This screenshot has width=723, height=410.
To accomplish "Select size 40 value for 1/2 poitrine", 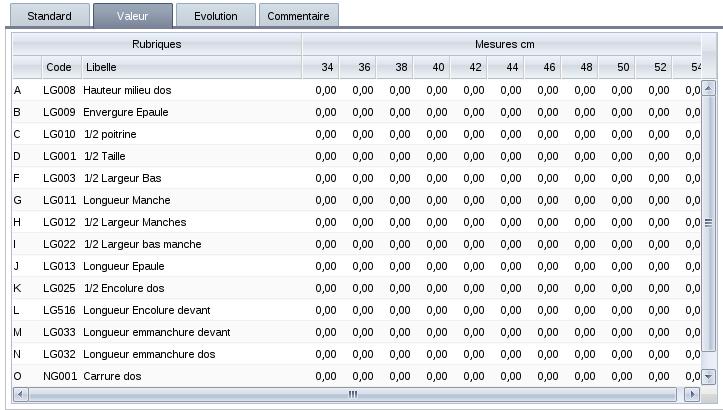I will (437, 134).
